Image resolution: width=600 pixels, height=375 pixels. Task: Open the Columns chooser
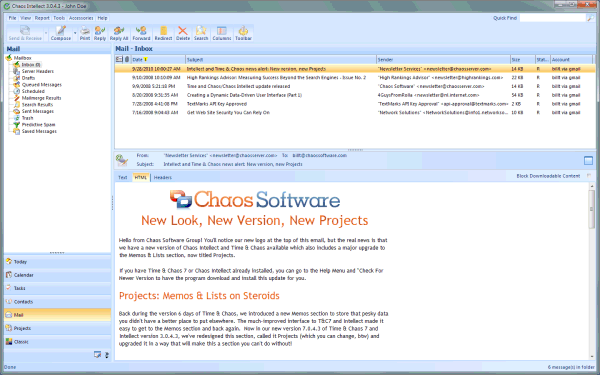(222, 33)
